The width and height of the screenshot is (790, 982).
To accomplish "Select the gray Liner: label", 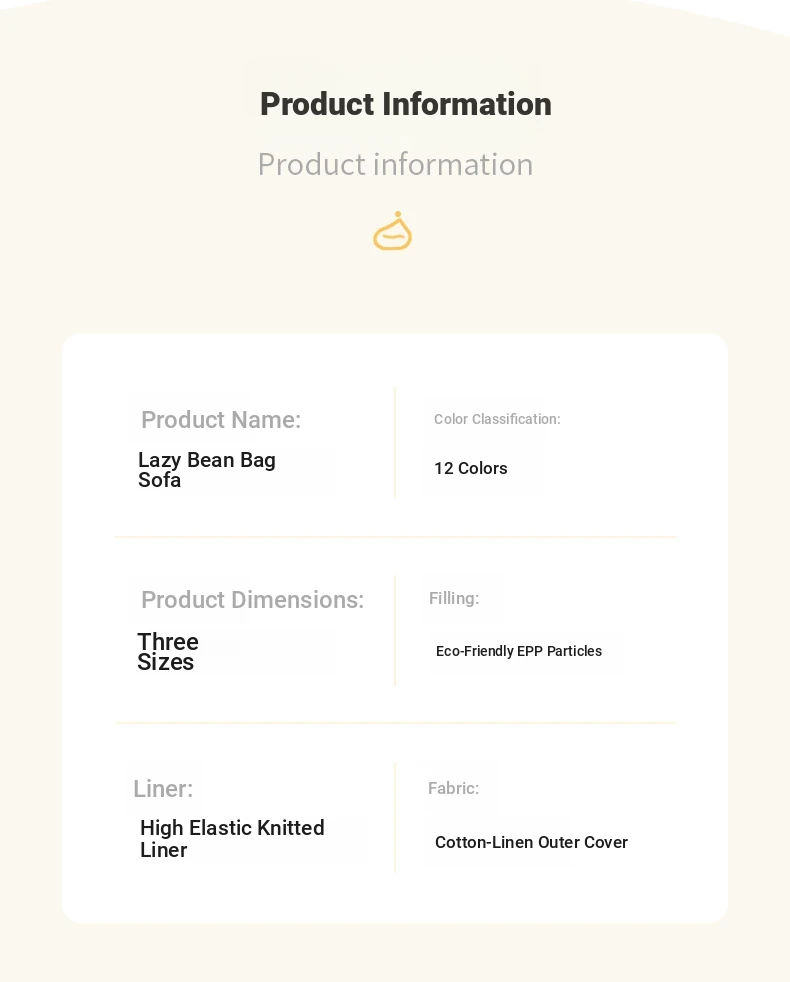I will pos(163,789).
